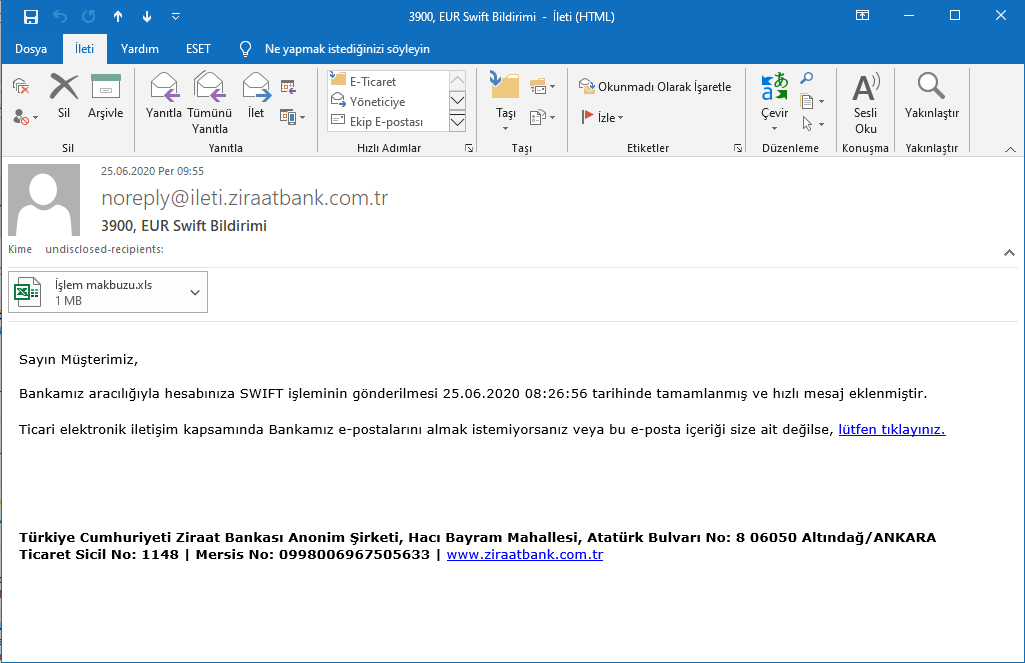The image size is (1025, 663).
Task: Select E-Ticaret quick step
Action: (388, 81)
